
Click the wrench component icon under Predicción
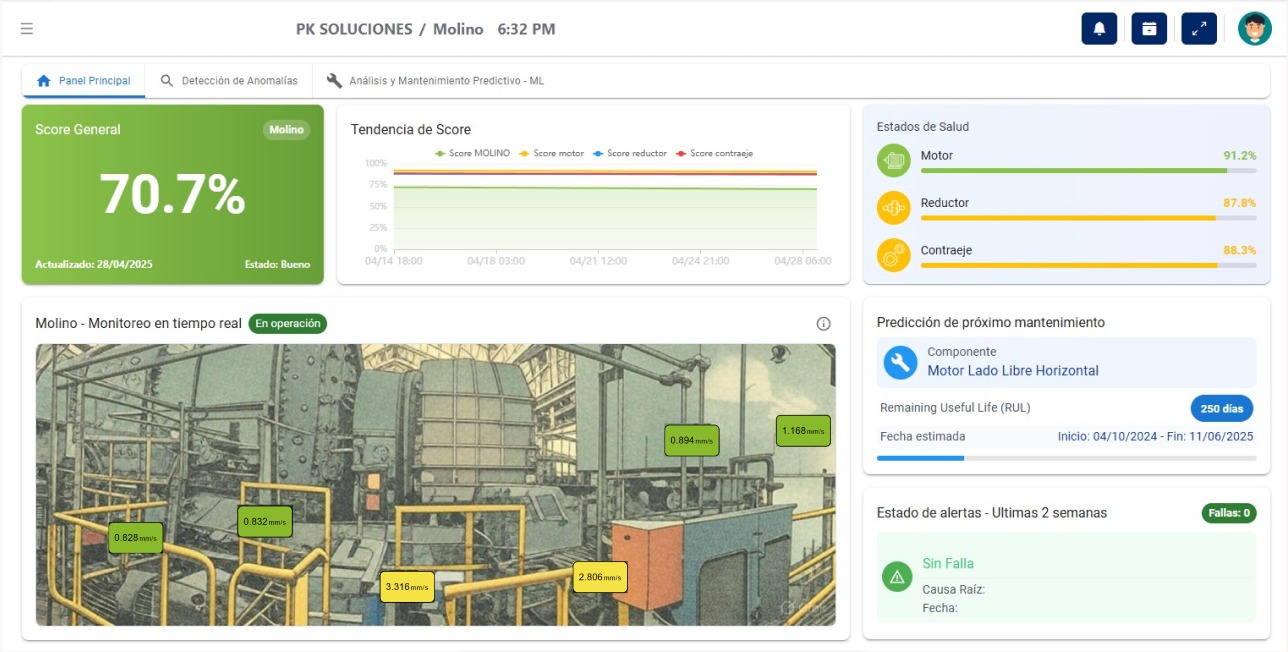coord(898,362)
